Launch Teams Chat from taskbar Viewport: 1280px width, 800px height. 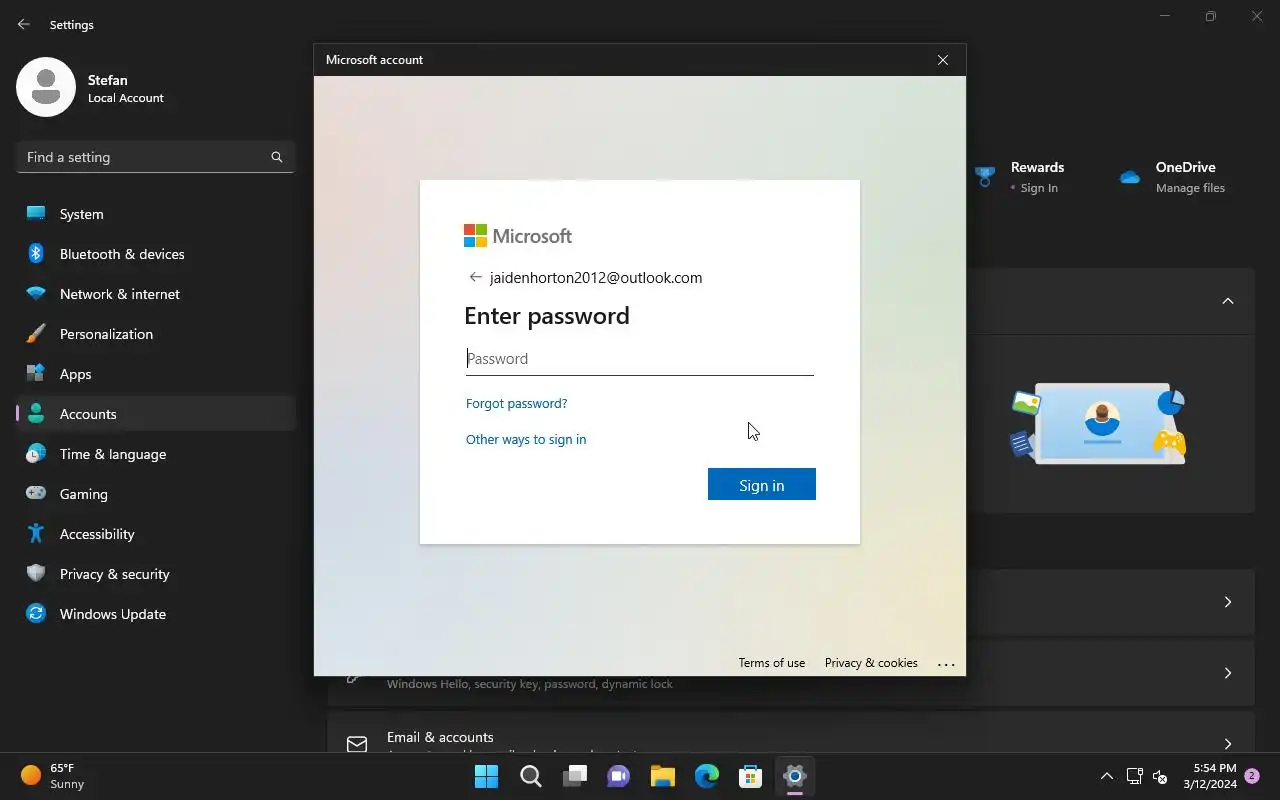618,776
